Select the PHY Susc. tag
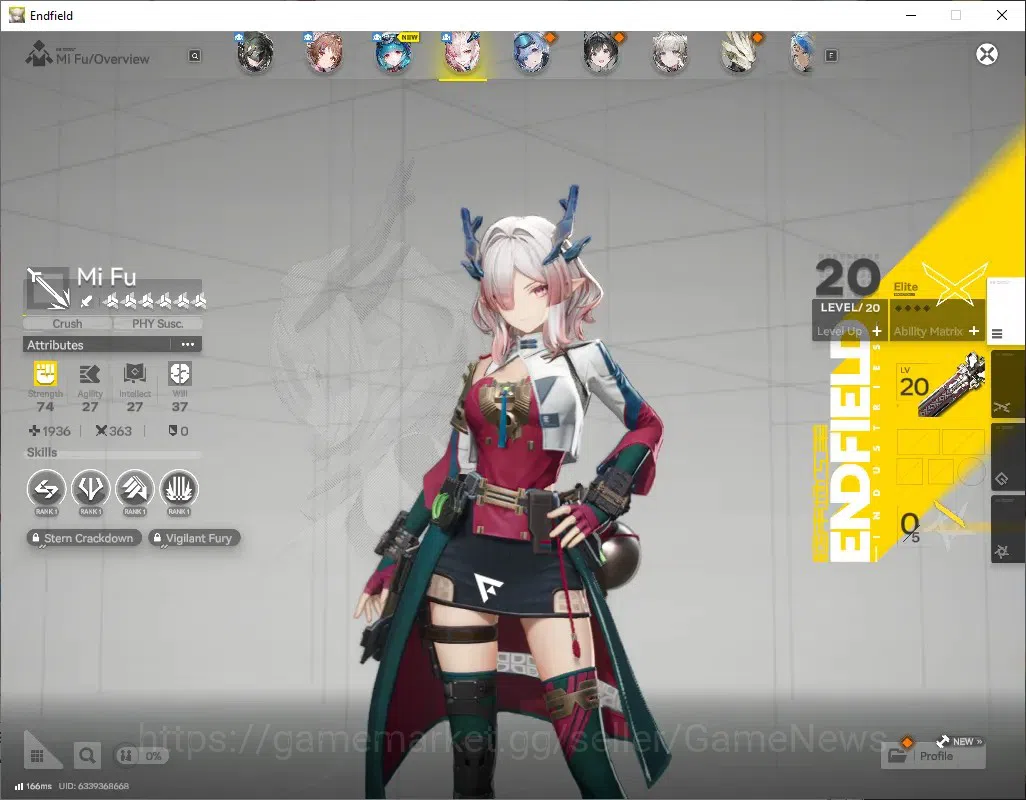The image size is (1026, 800). [x=157, y=324]
